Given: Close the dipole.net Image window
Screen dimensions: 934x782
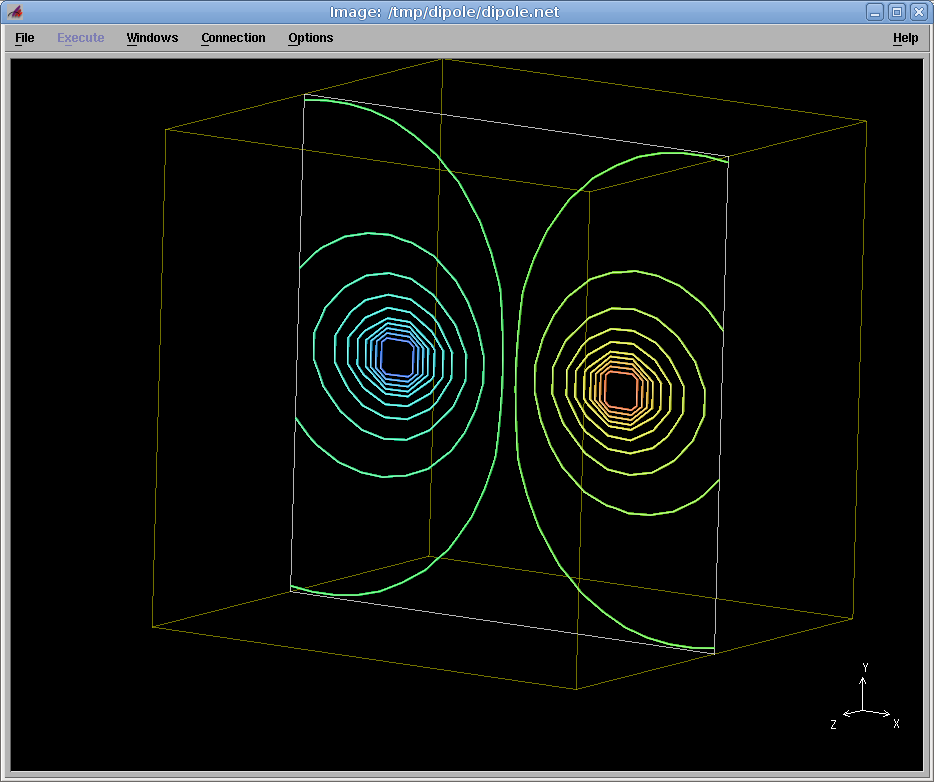Looking at the screenshot, I should [x=918, y=12].
